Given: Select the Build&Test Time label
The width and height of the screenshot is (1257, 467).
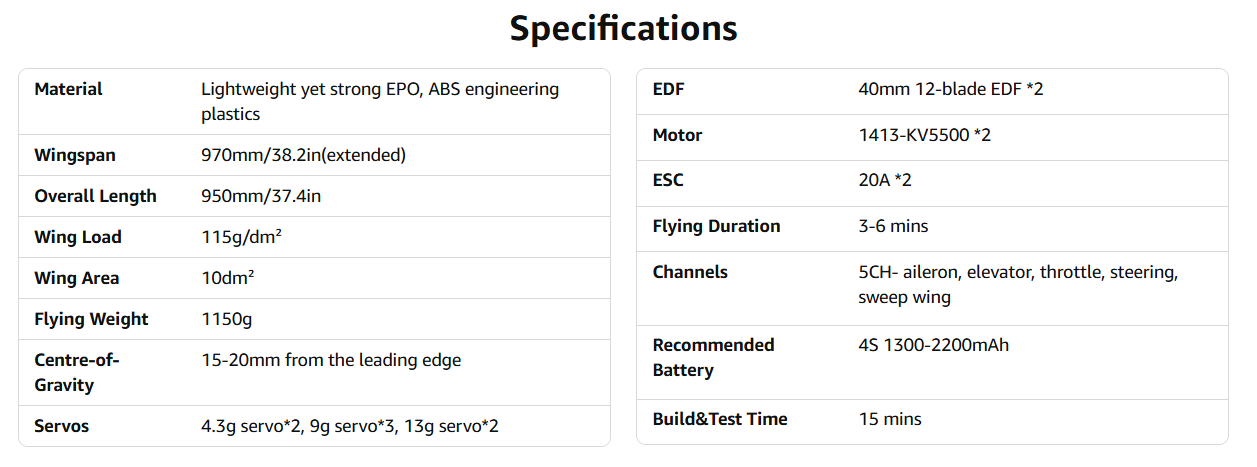Looking at the screenshot, I should [719, 419].
